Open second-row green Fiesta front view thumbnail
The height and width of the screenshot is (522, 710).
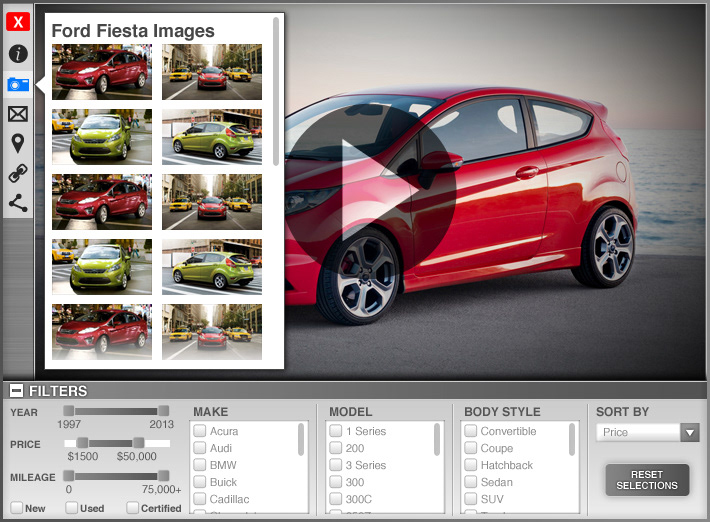pos(102,137)
